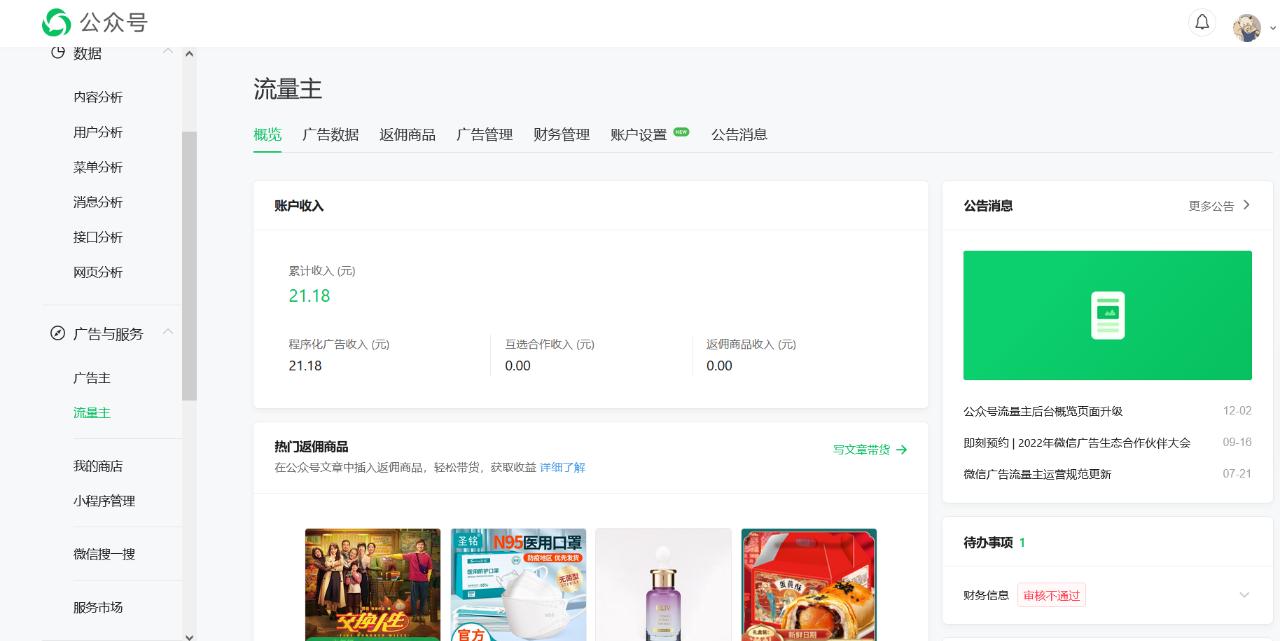
Task: Select 广告主 in the sidebar
Action: tap(91, 377)
